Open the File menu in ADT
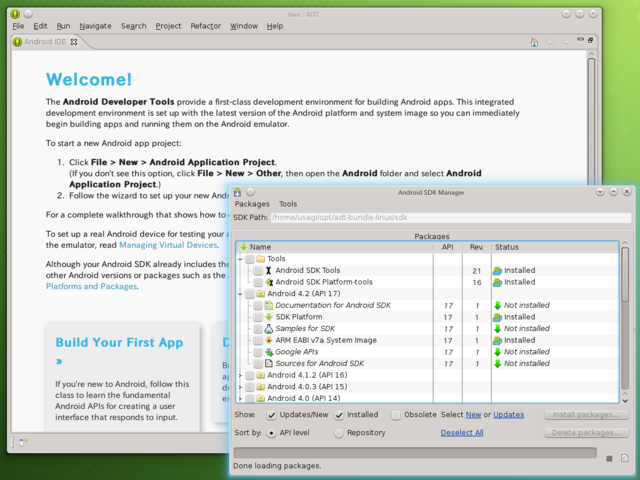 pos(18,26)
